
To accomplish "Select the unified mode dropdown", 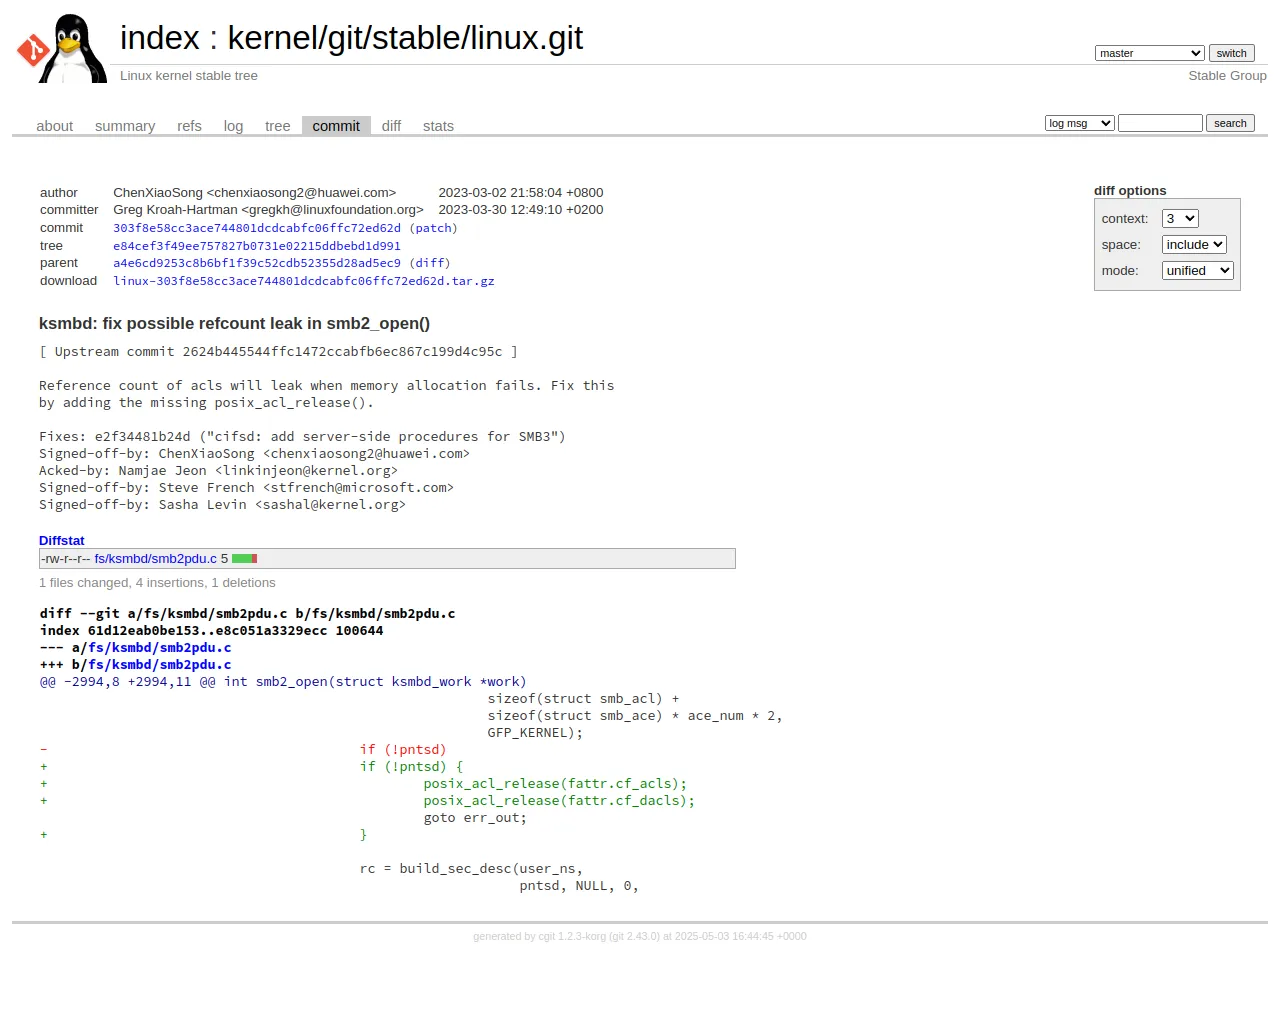I will (1197, 271).
